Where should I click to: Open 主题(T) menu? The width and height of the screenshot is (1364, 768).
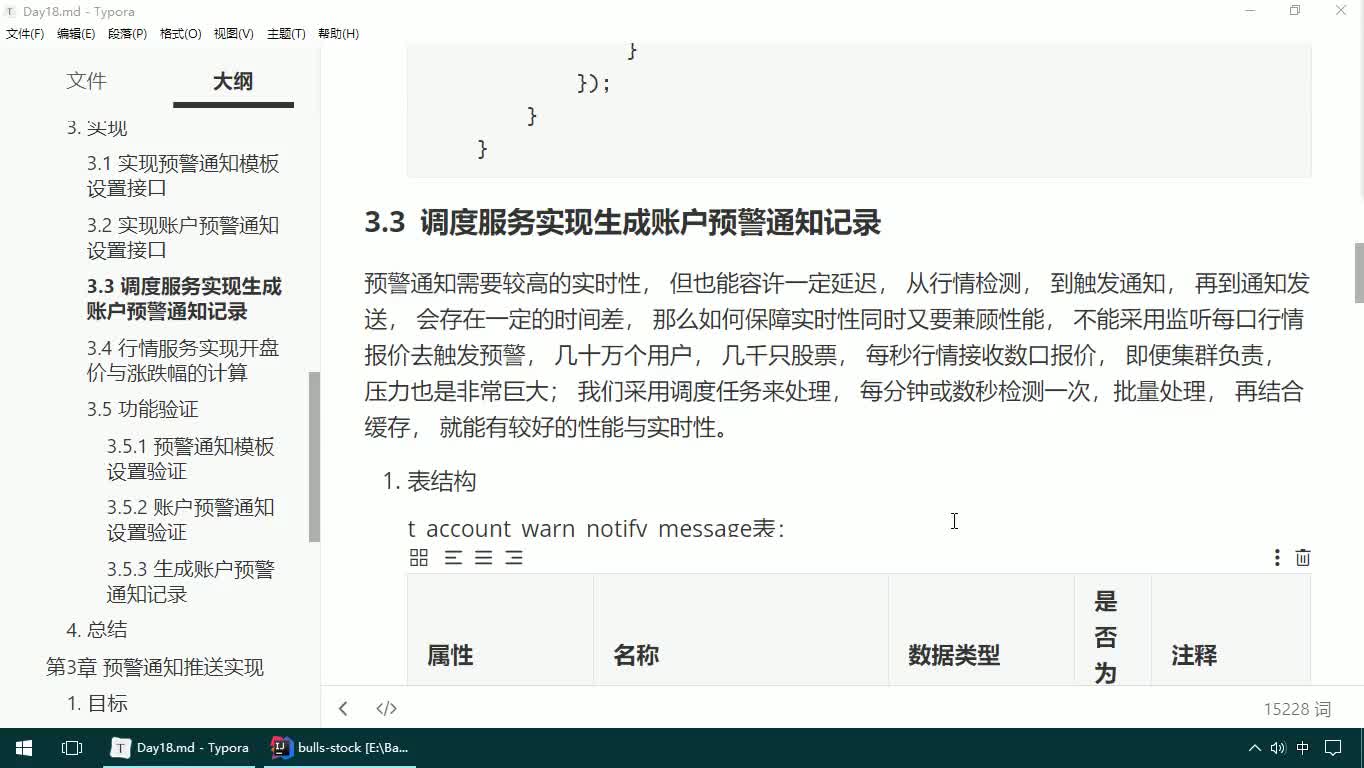286,33
